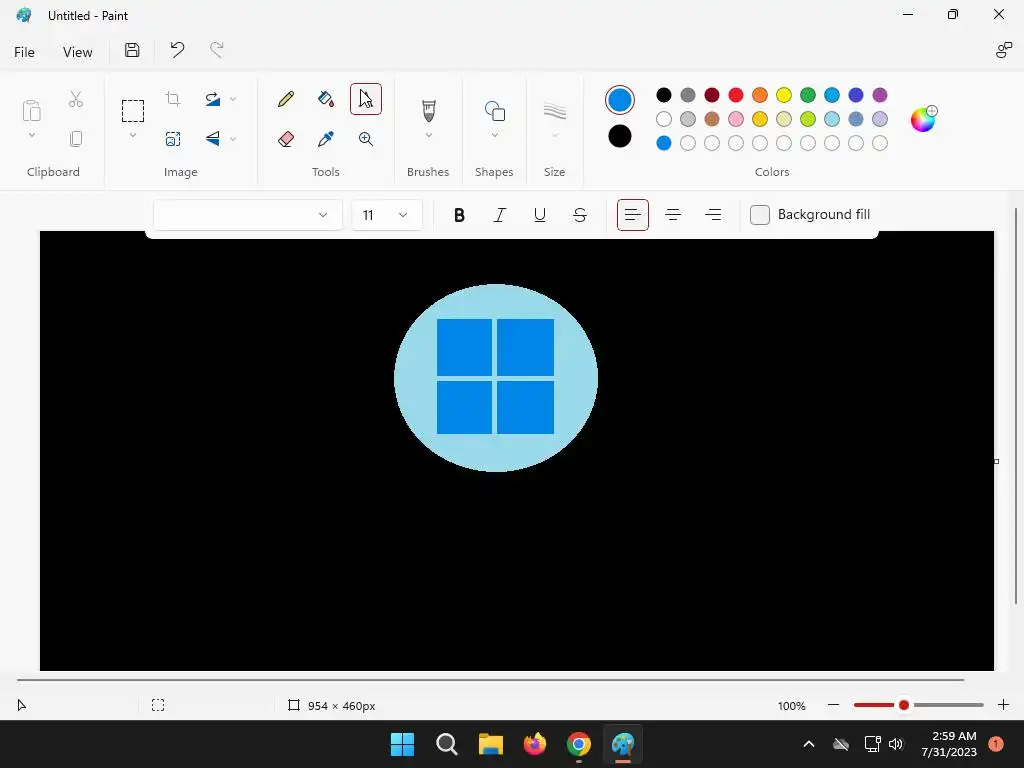Click the Cut scissors icon
This screenshot has width=1024, height=768.
click(76, 99)
